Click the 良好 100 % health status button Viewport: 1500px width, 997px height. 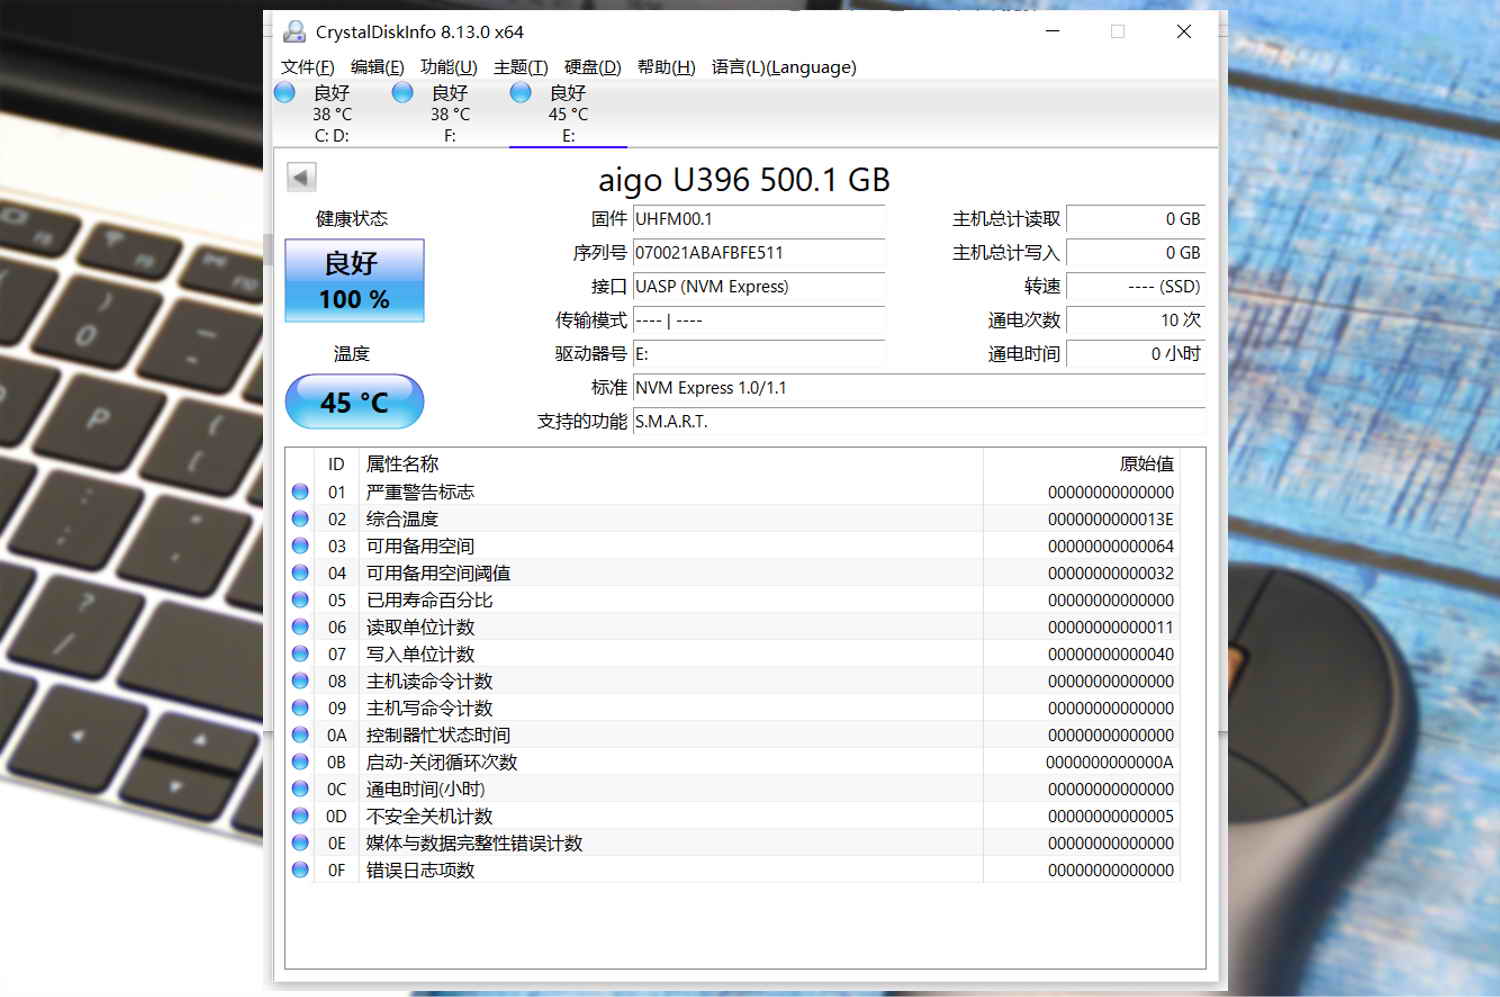pos(355,281)
